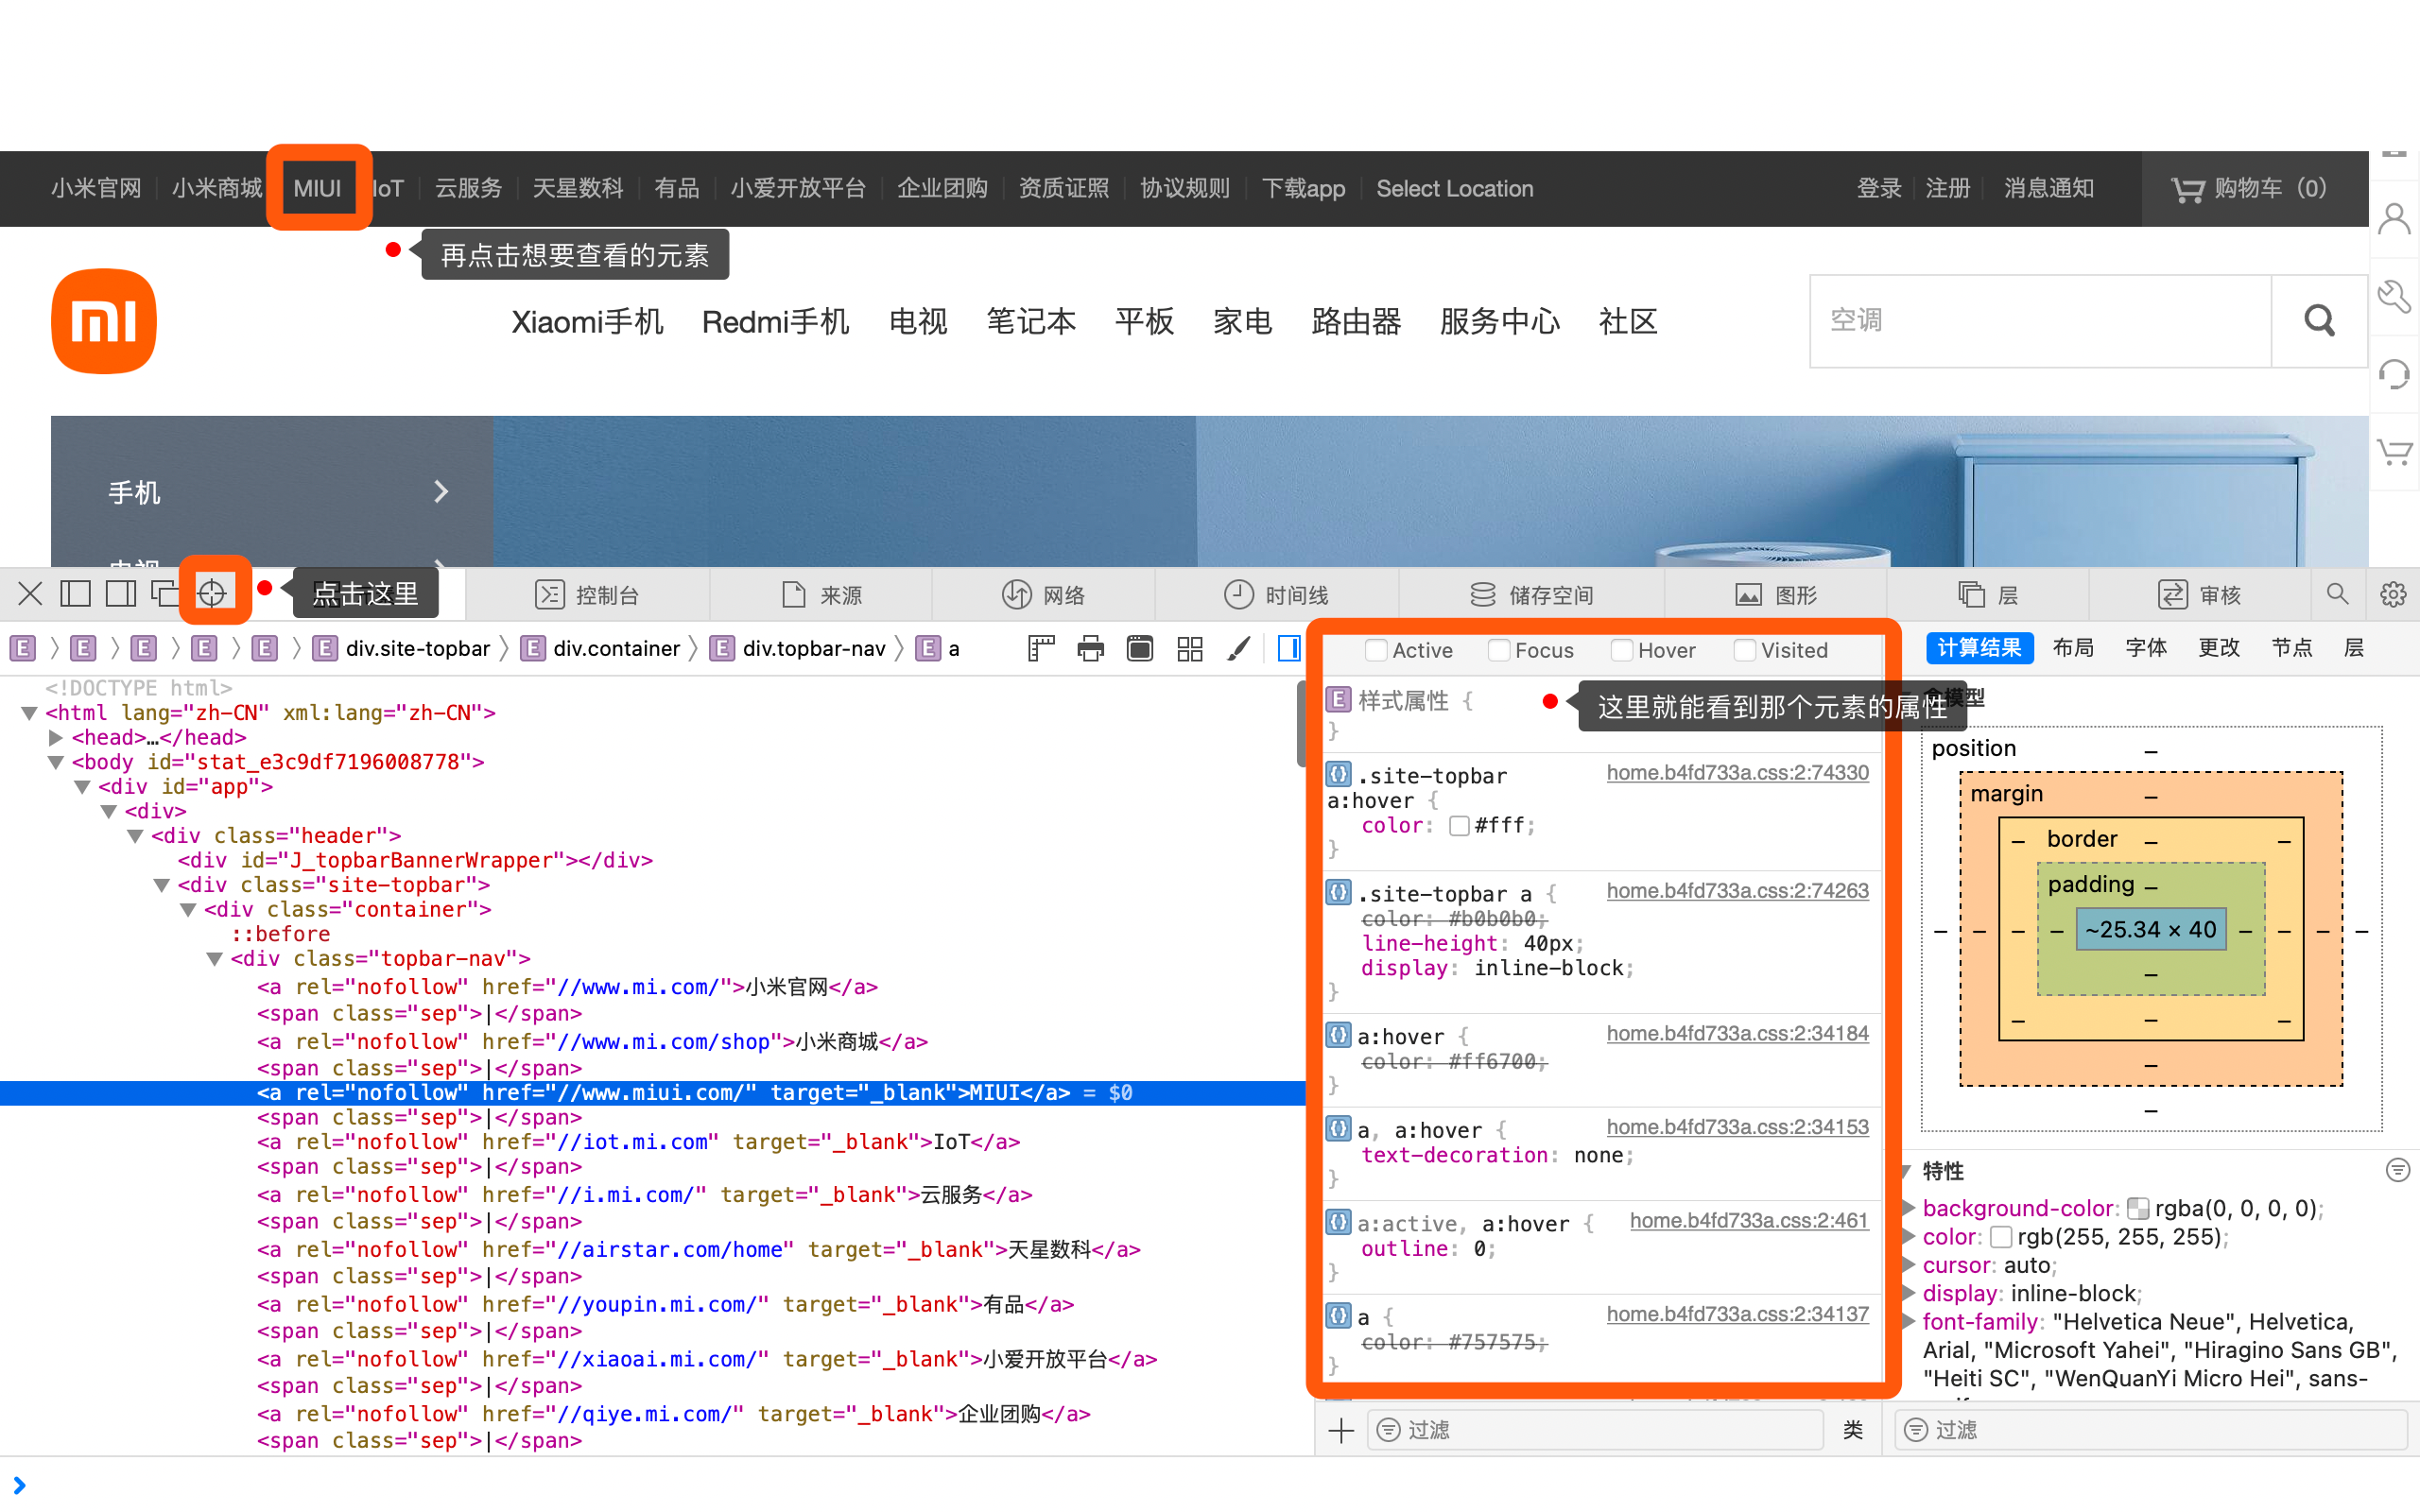
Task: Click the 空调 search input field
Action: [2040, 321]
